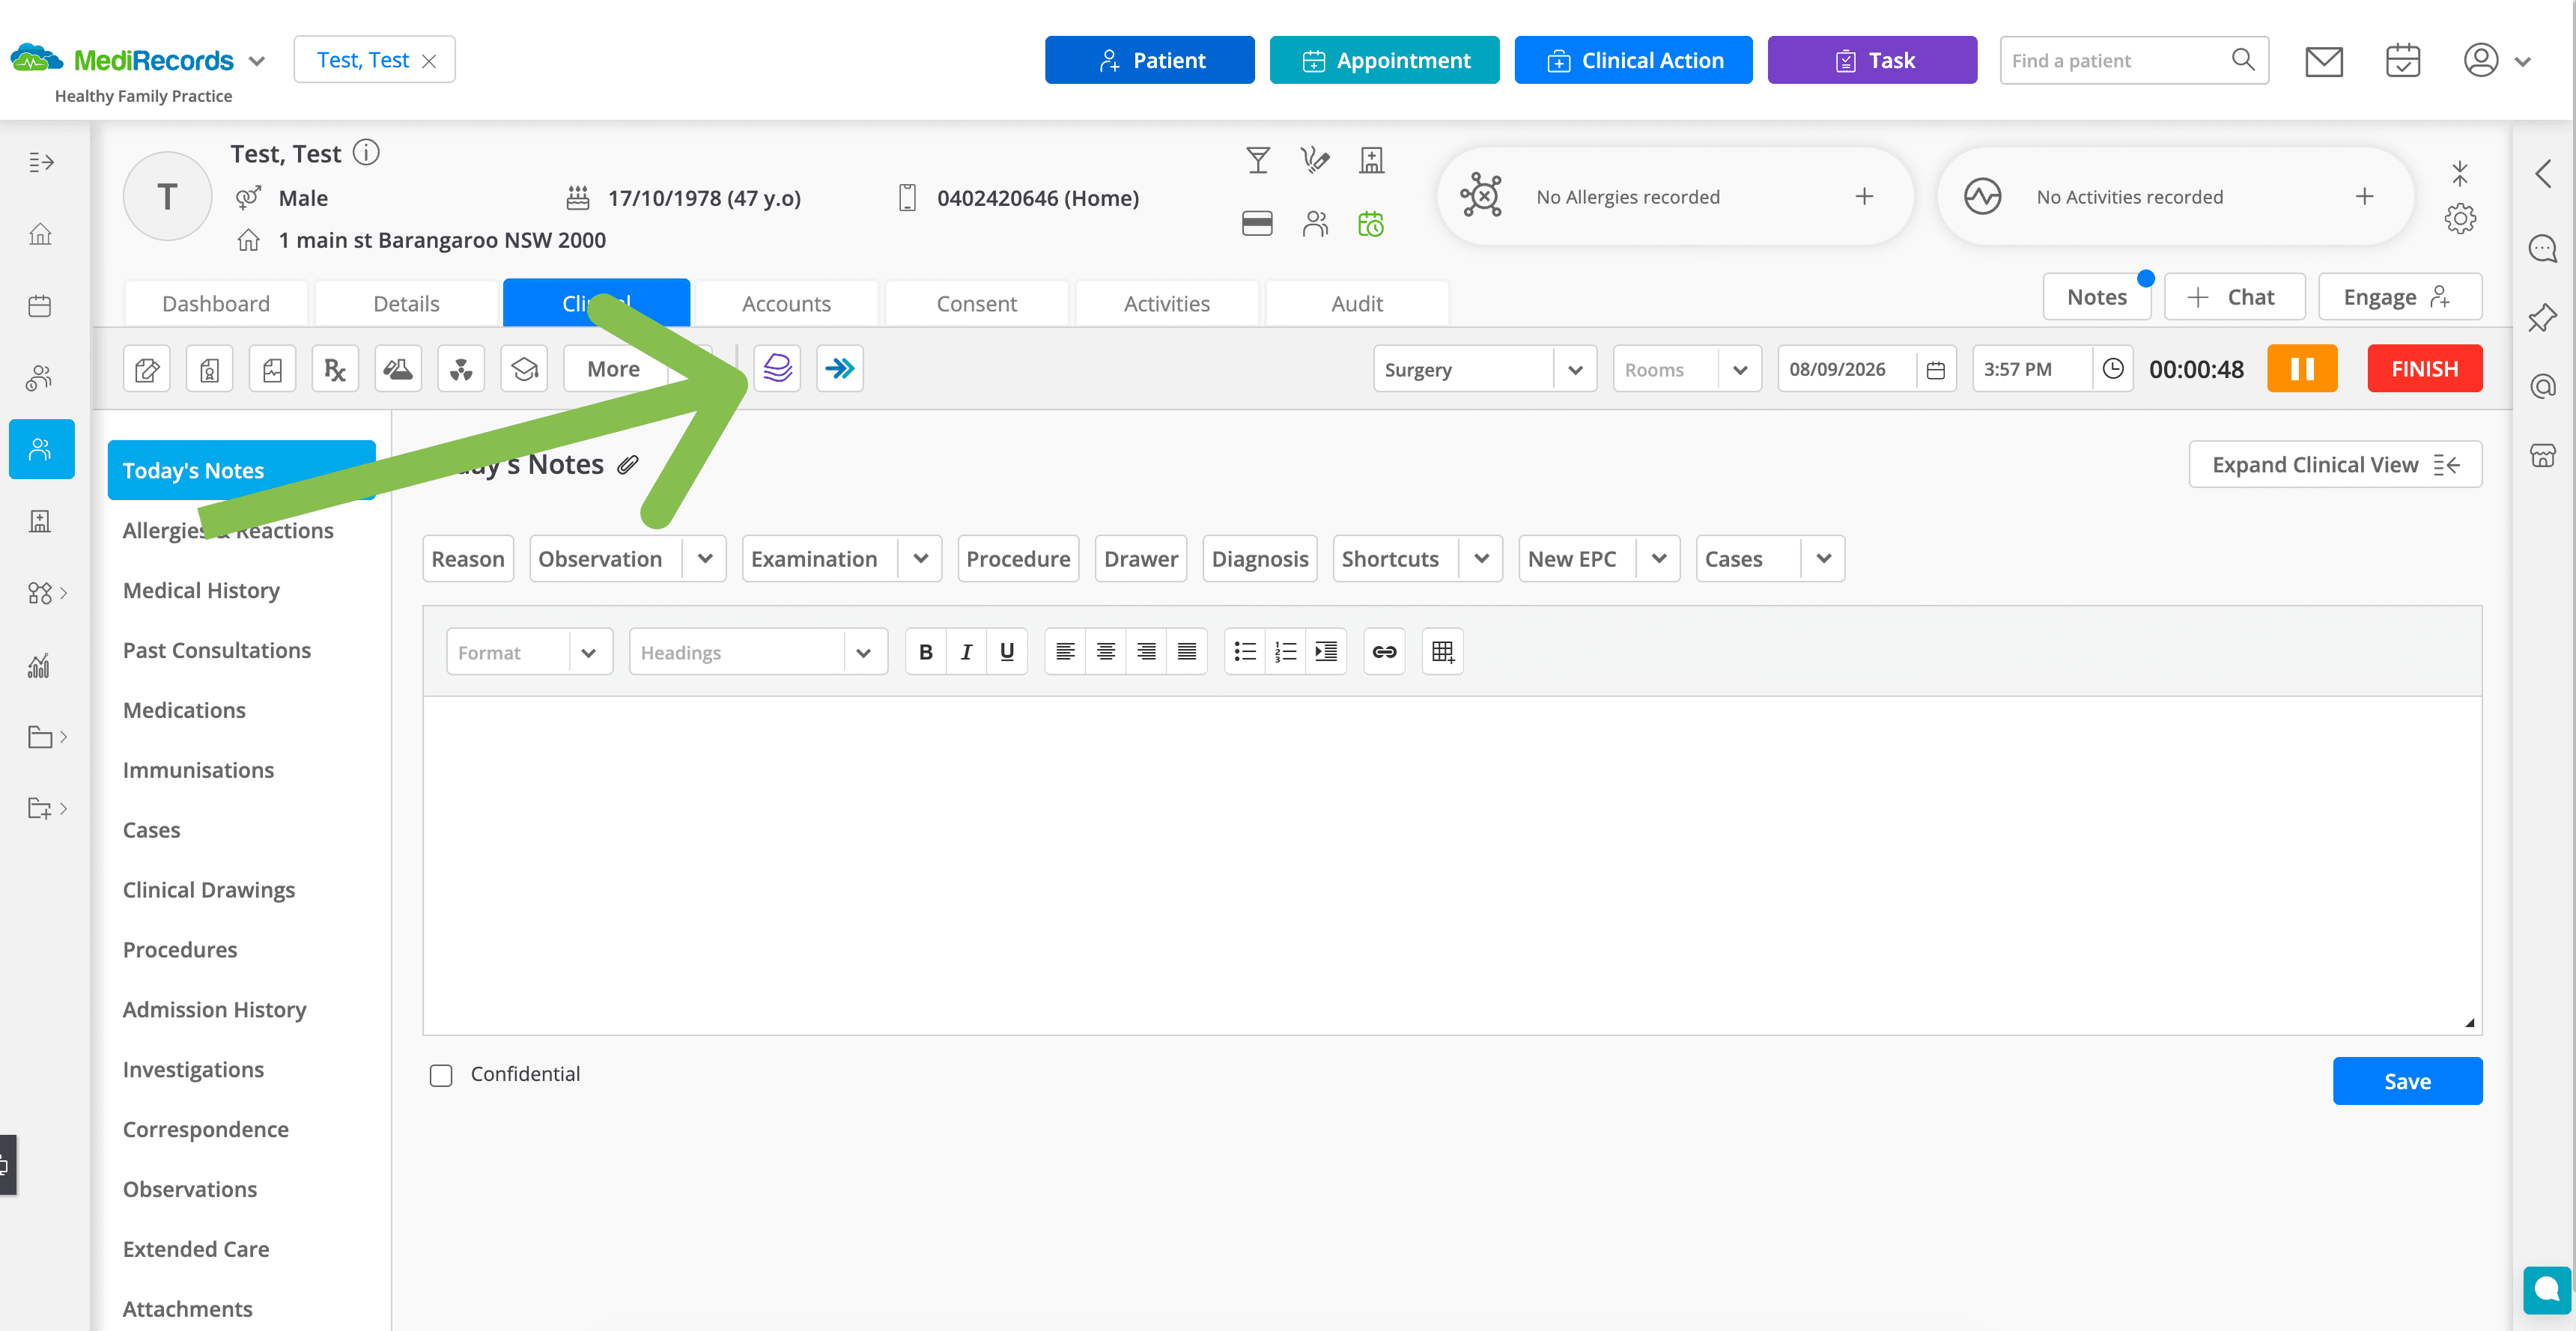Open the calendar icon in left sidebar
The height and width of the screenshot is (1331, 2576).
[40, 306]
